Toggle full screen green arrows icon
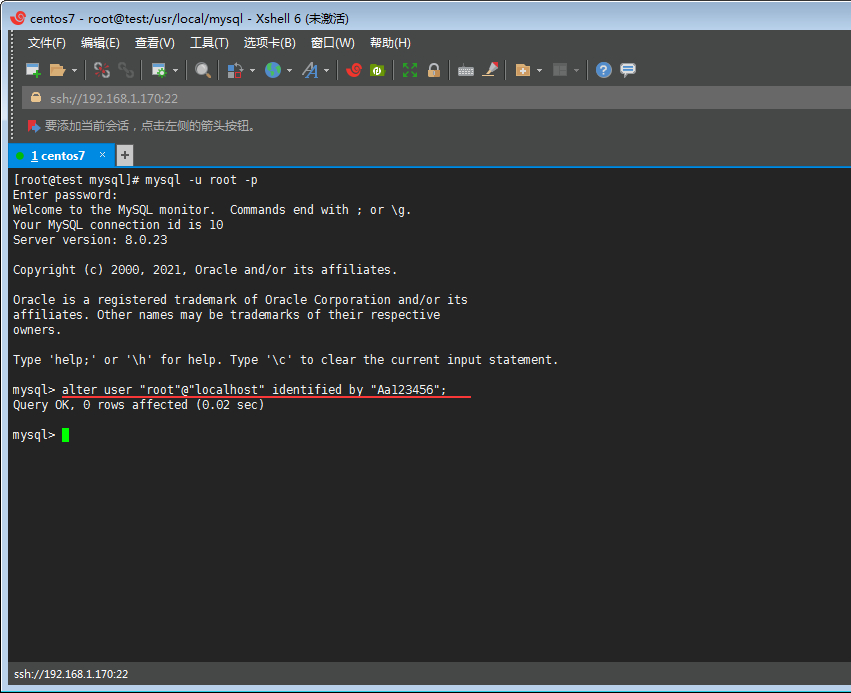The width and height of the screenshot is (851, 693). pyautogui.click(x=410, y=70)
